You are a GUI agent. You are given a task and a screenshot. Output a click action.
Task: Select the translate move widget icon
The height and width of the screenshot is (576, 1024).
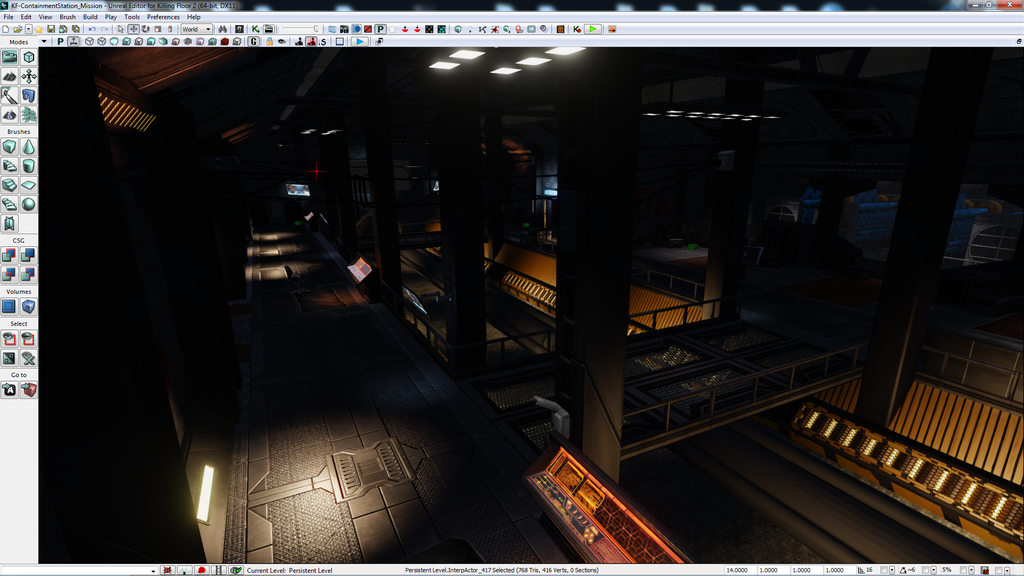click(133, 29)
